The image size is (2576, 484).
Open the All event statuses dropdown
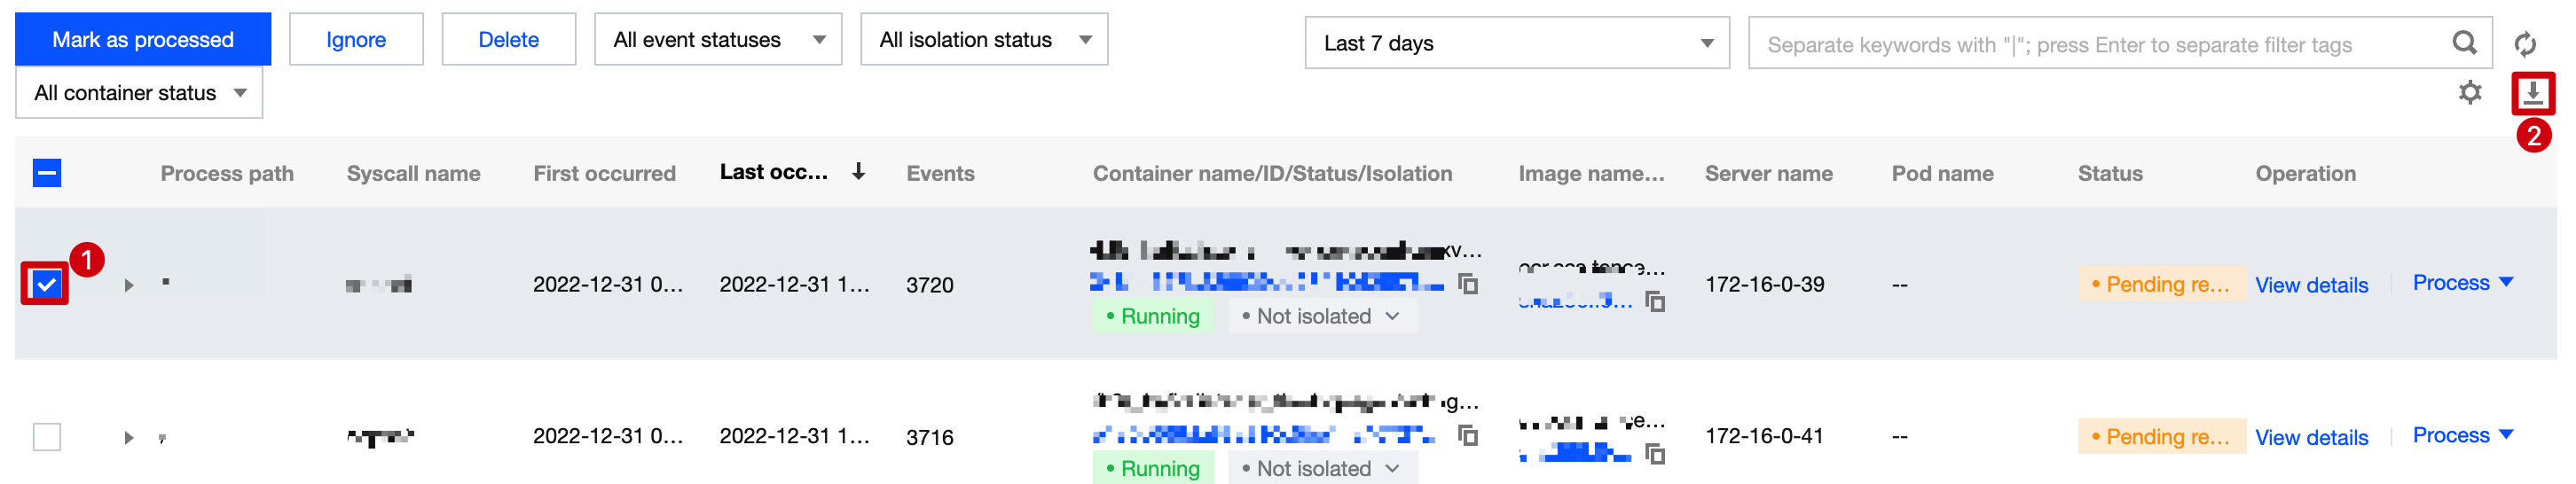[717, 40]
